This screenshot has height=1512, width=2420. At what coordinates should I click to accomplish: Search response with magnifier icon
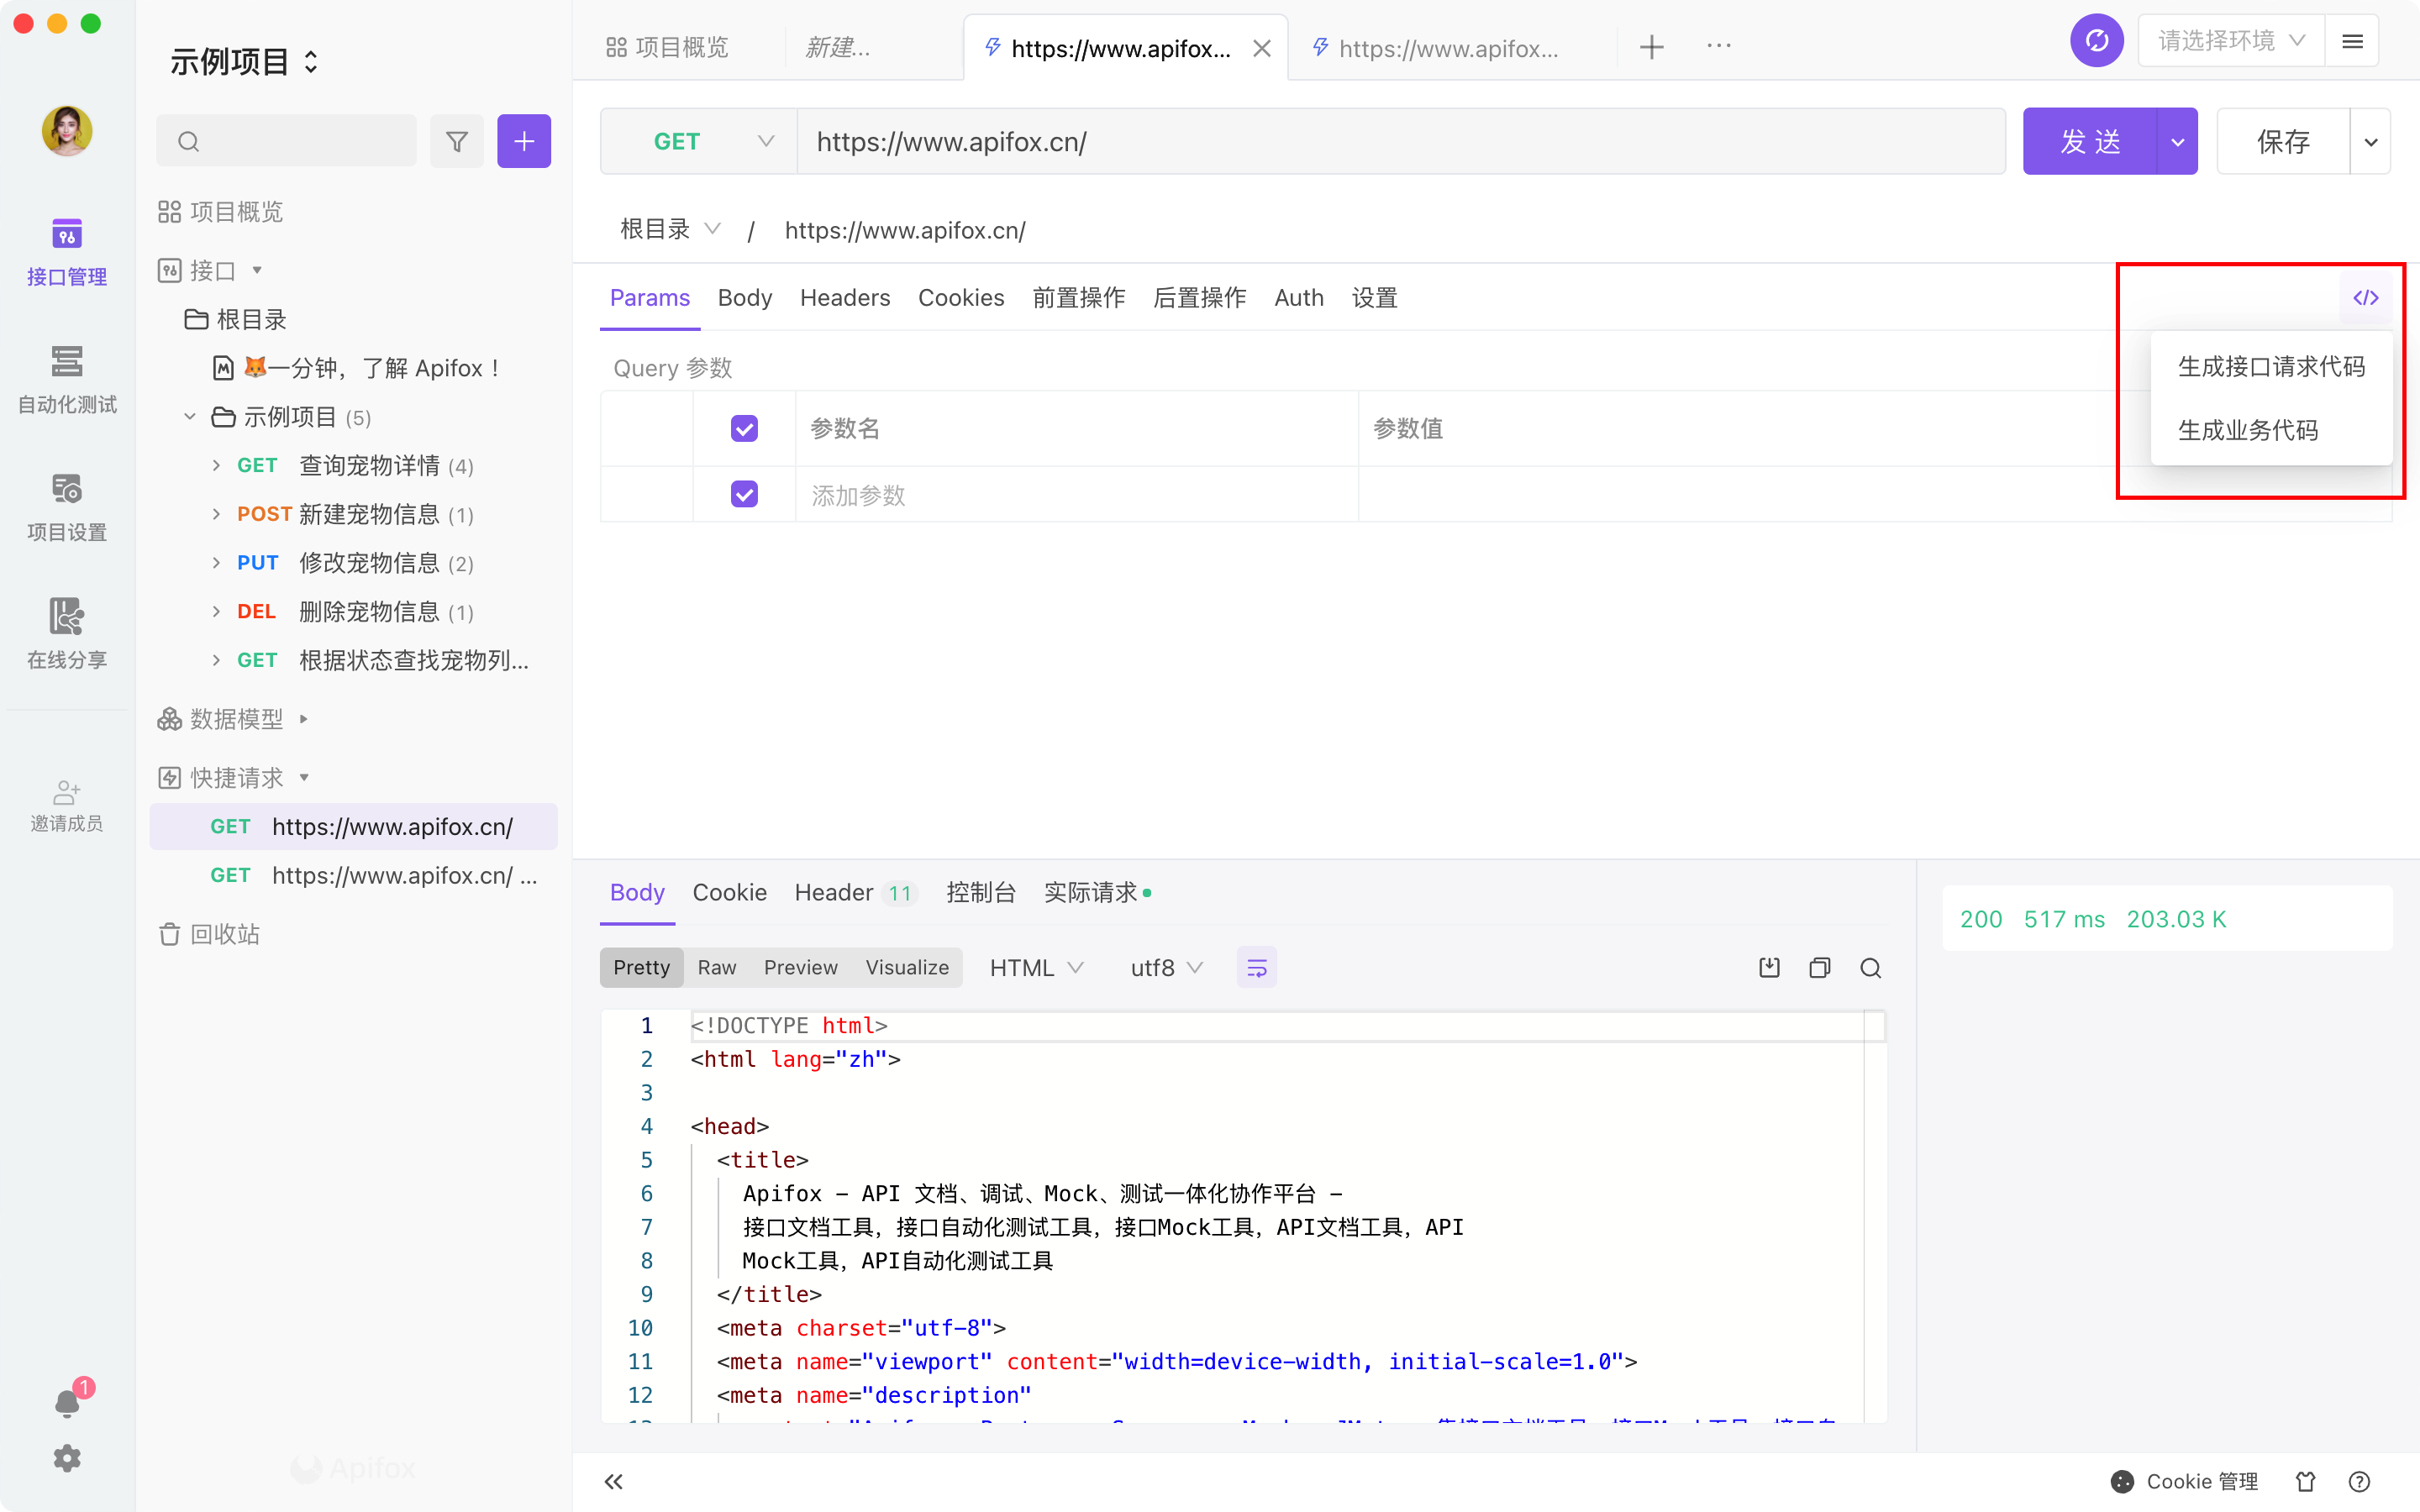pos(1870,967)
